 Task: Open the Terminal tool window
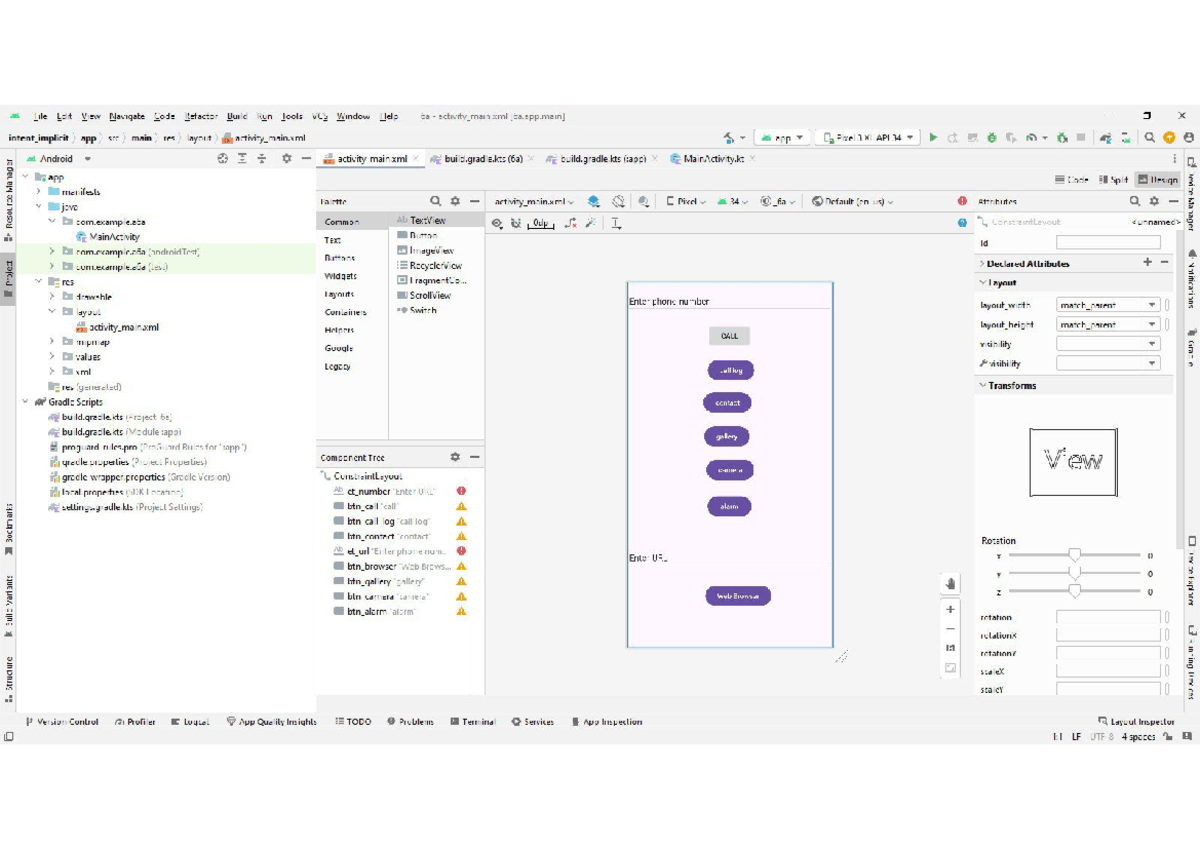click(473, 721)
